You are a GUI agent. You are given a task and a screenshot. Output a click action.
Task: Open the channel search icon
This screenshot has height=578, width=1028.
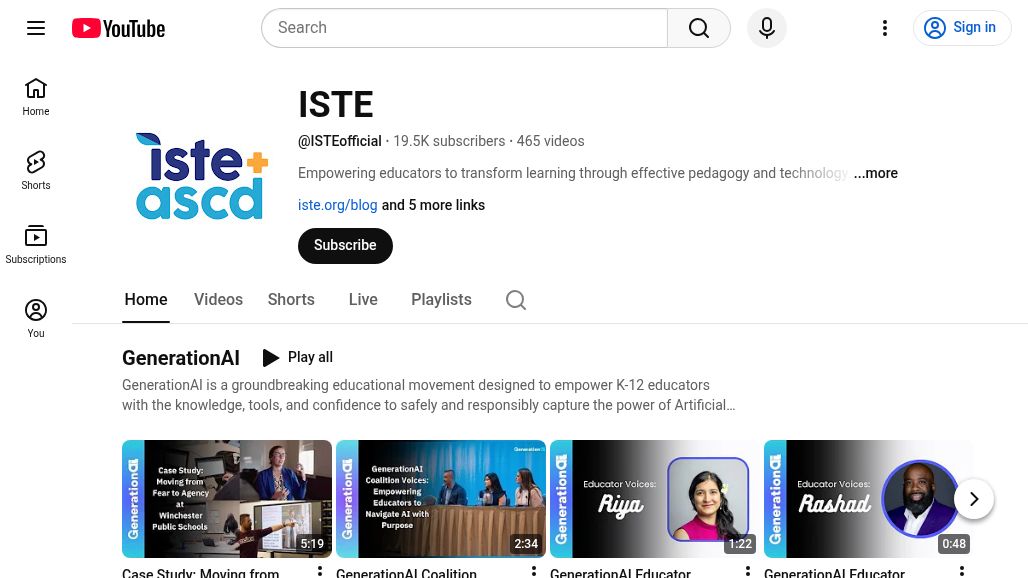[x=515, y=299]
